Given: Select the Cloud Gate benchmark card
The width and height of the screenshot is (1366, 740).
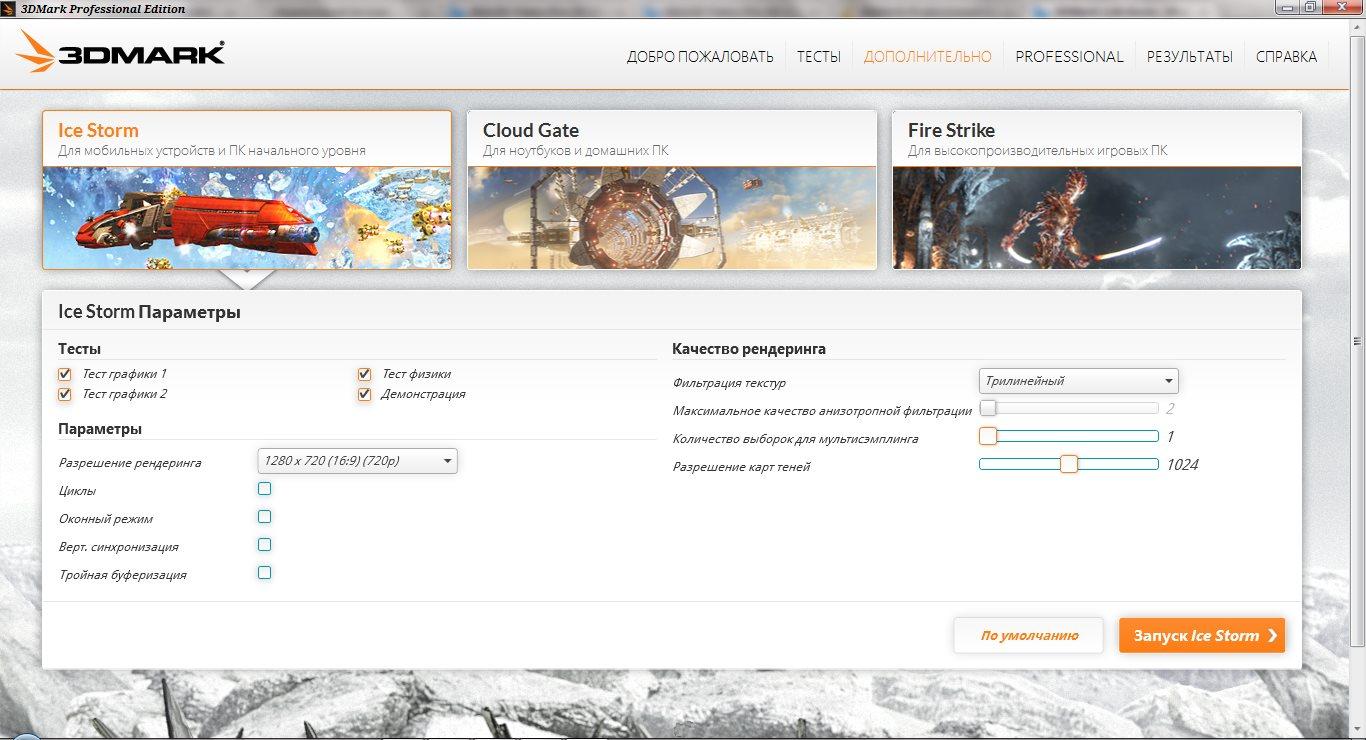Looking at the screenshot, I should pos(672,190).
